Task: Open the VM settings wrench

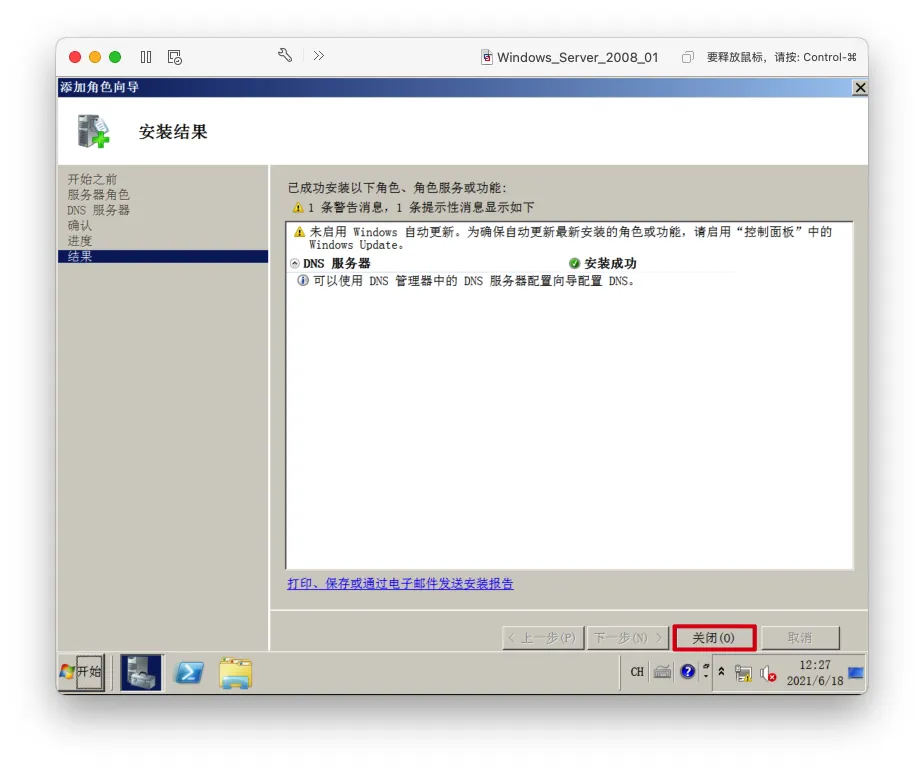Action: click(285, 55)
